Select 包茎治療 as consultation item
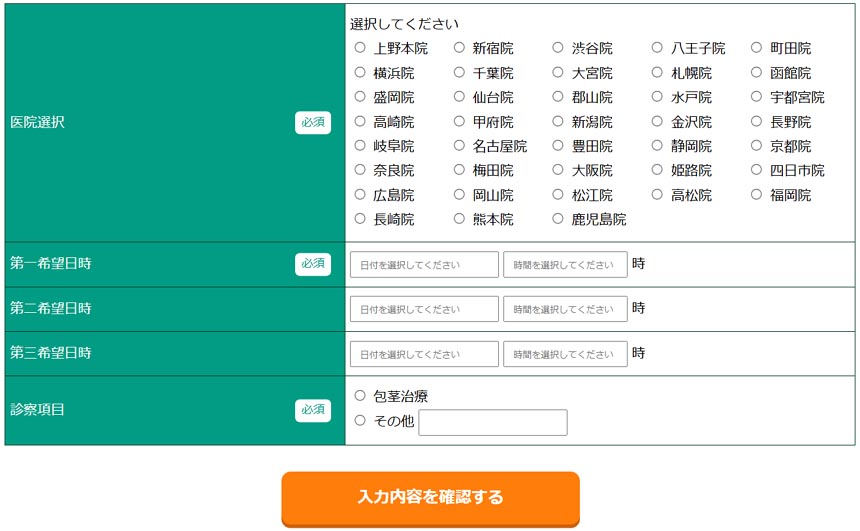 360,396
